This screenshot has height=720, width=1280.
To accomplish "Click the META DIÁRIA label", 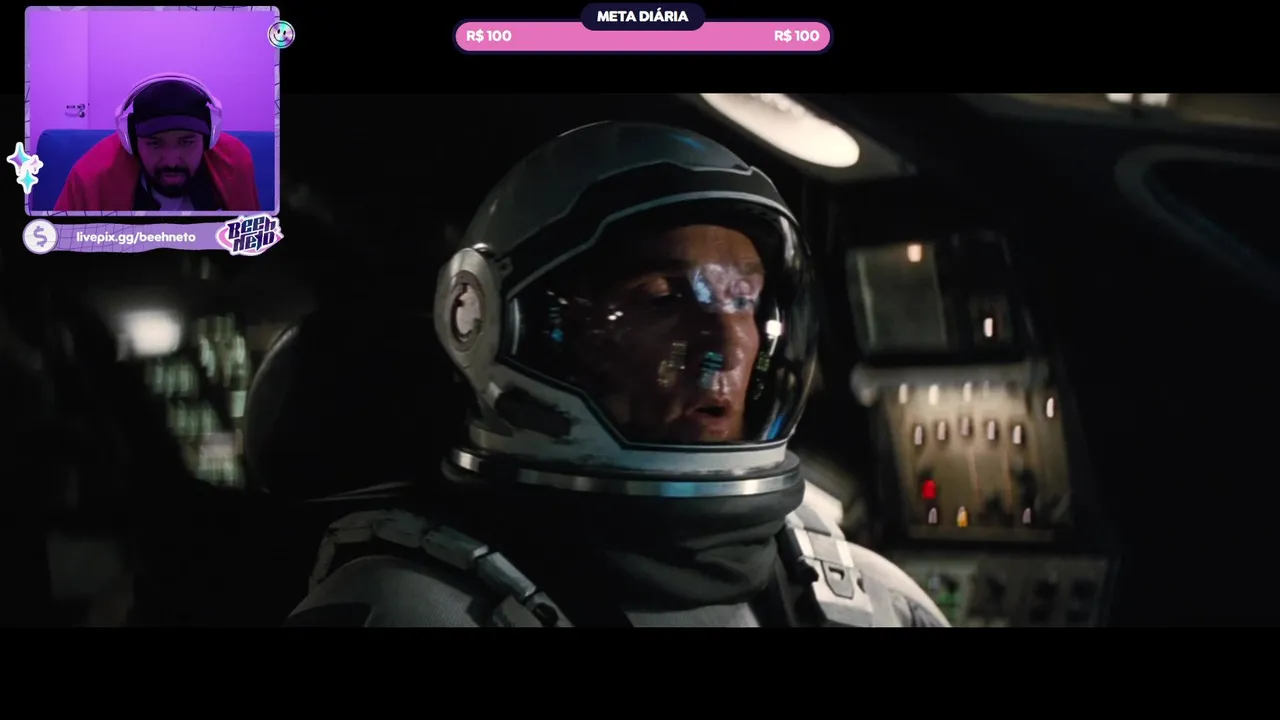I will pyautogui.click(x=642, y=16).
